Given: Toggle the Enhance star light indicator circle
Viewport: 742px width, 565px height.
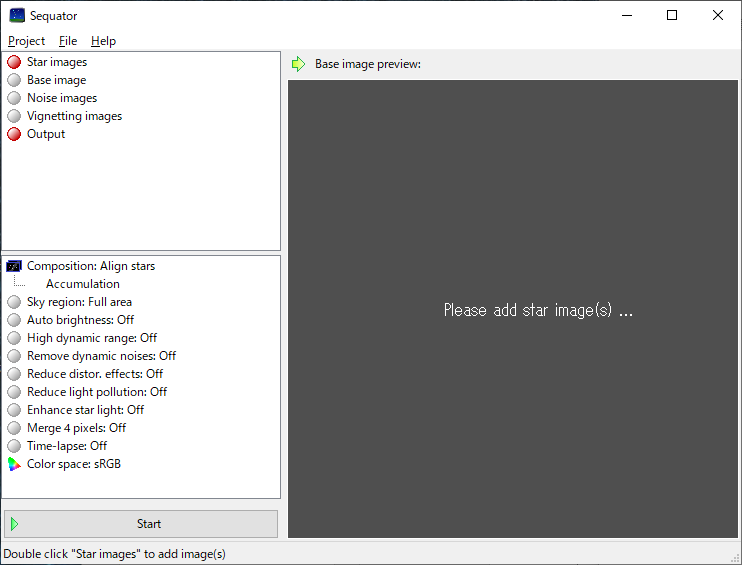Looking at the screenshot, I should [x=14, y=410].
